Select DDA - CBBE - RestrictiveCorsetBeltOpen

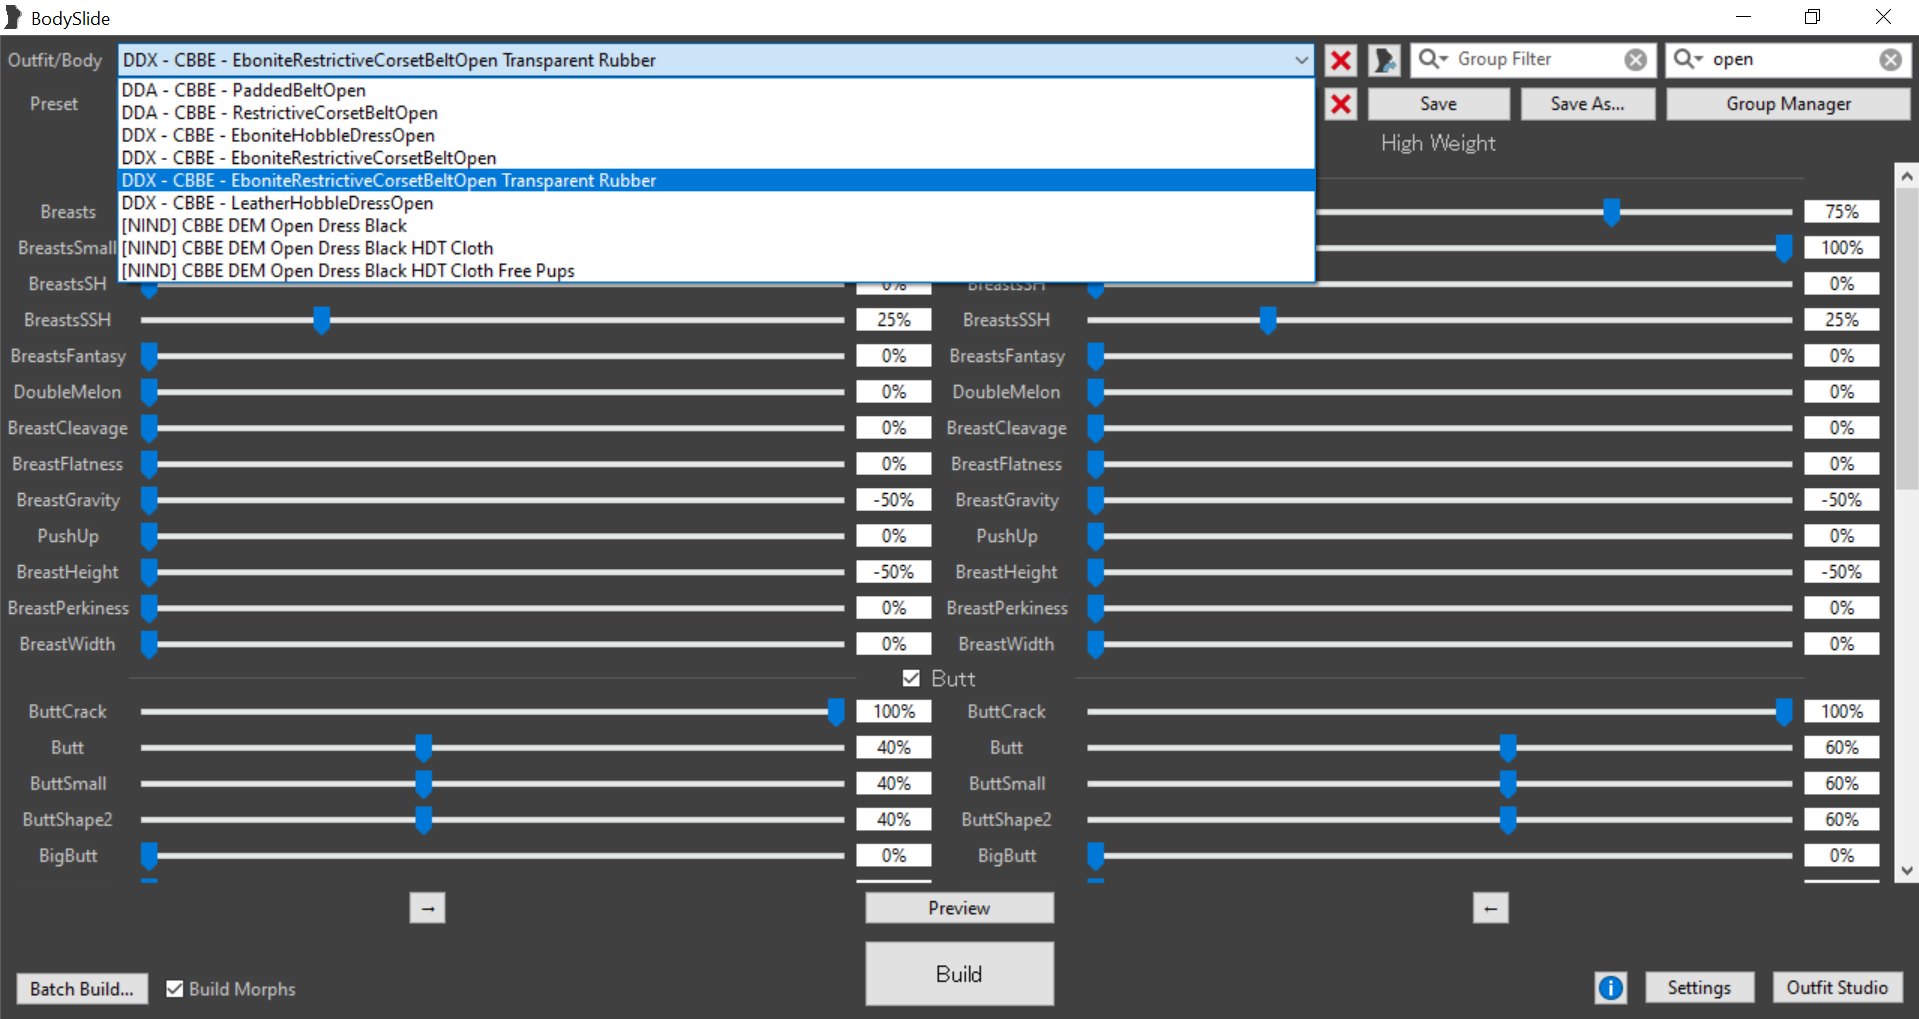(x=716, y=113)
